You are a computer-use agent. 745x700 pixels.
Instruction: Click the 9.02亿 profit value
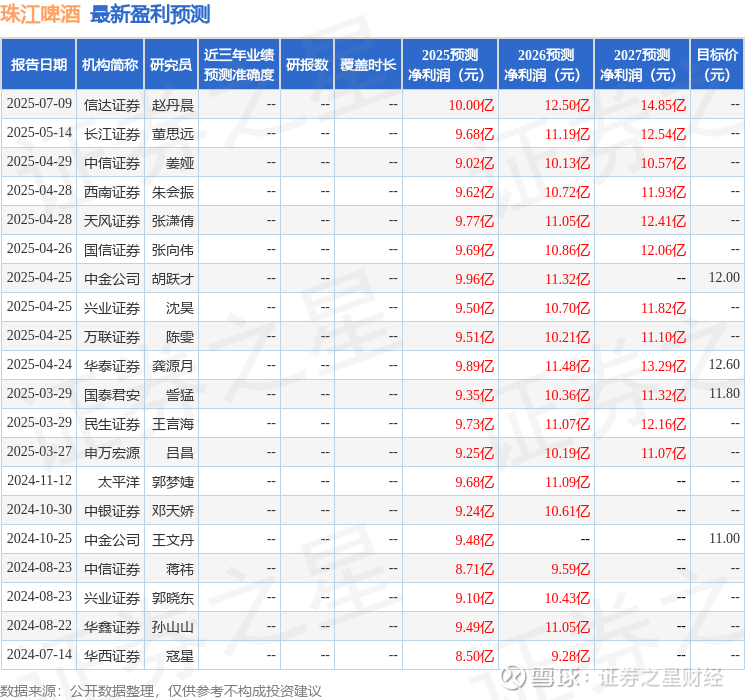coord(475,163)
